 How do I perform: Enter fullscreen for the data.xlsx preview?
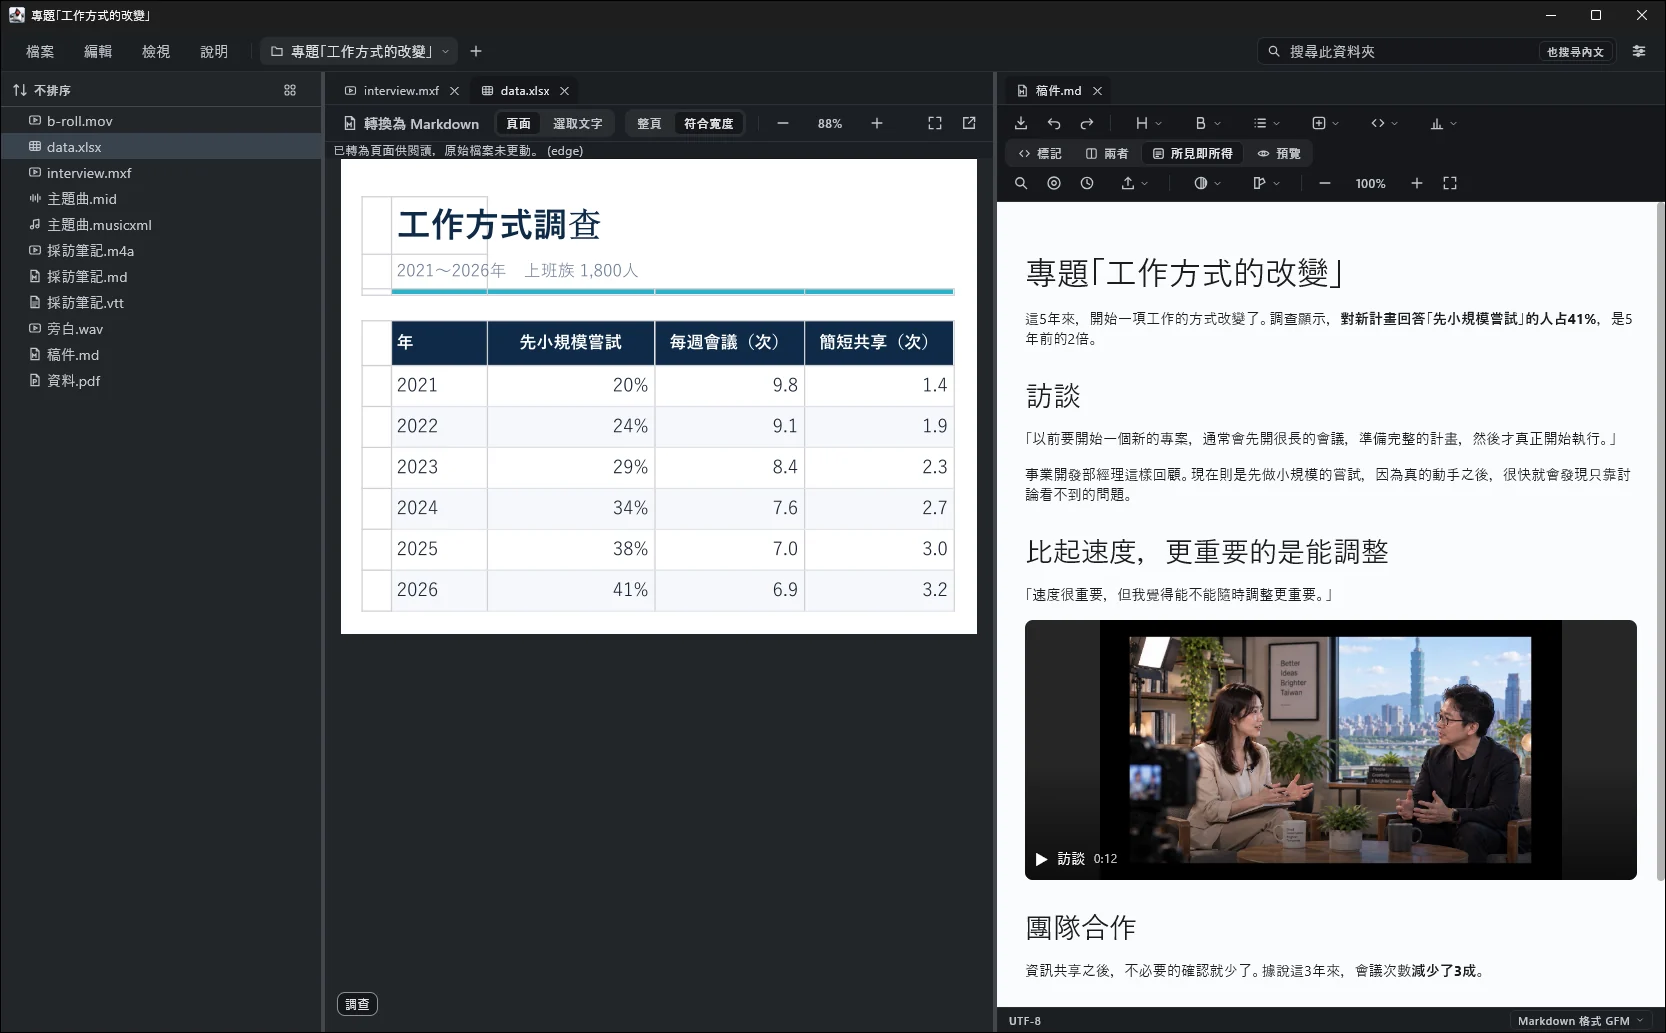click(935, 123)
